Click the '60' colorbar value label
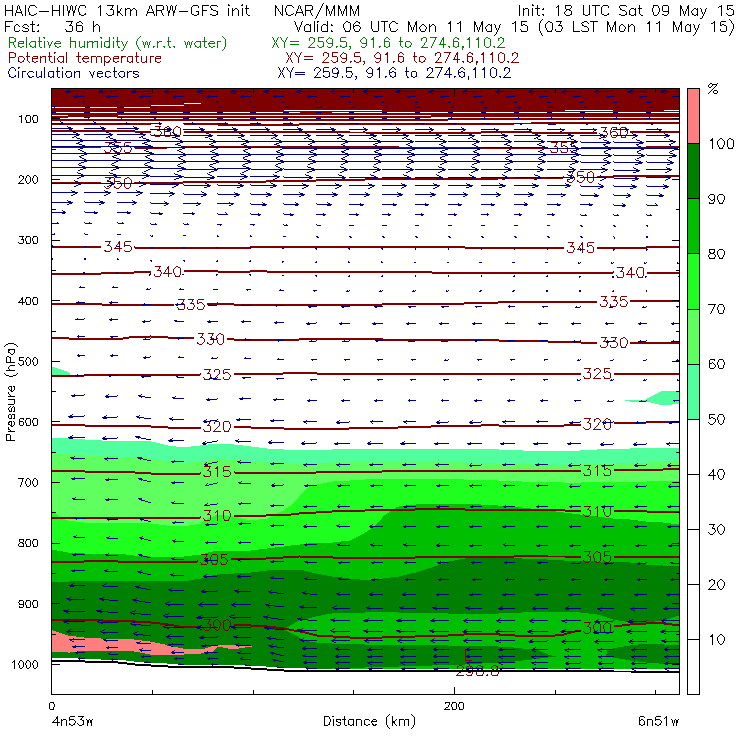 pos(716,364)
